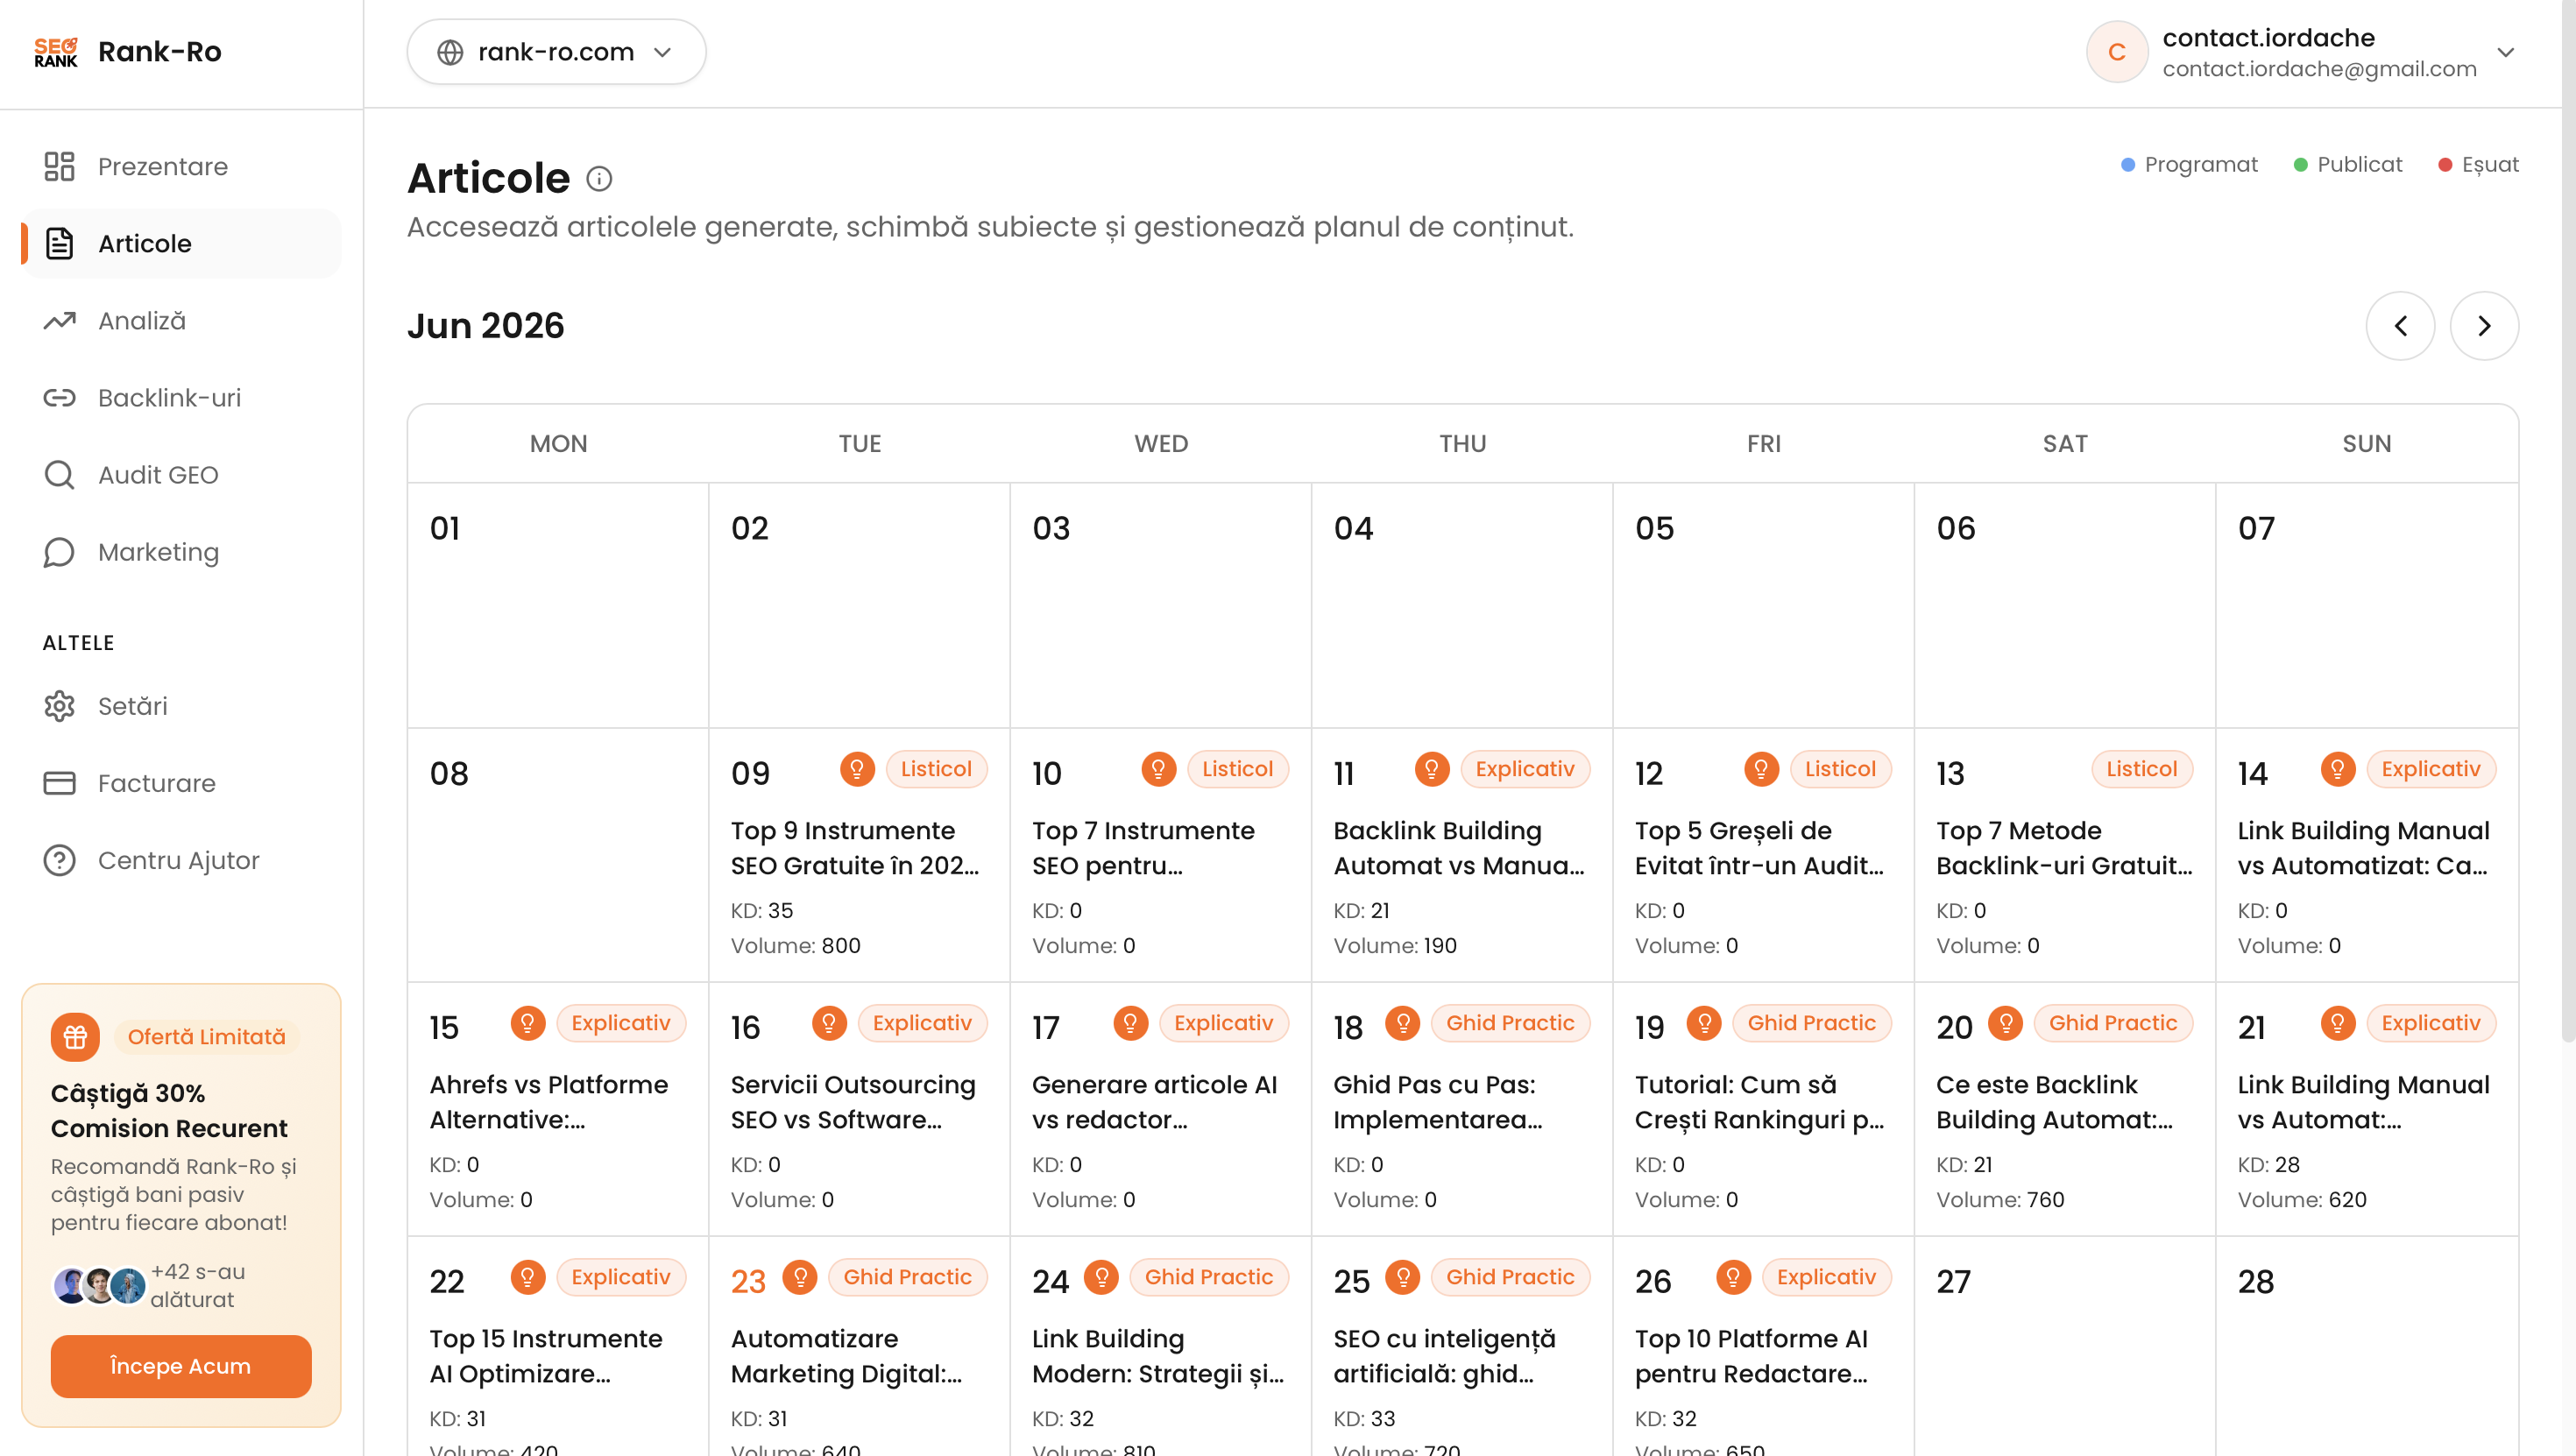Open article Automatizare Marketing Digital
The image size is (2576, 1456).
(846, 1356)
